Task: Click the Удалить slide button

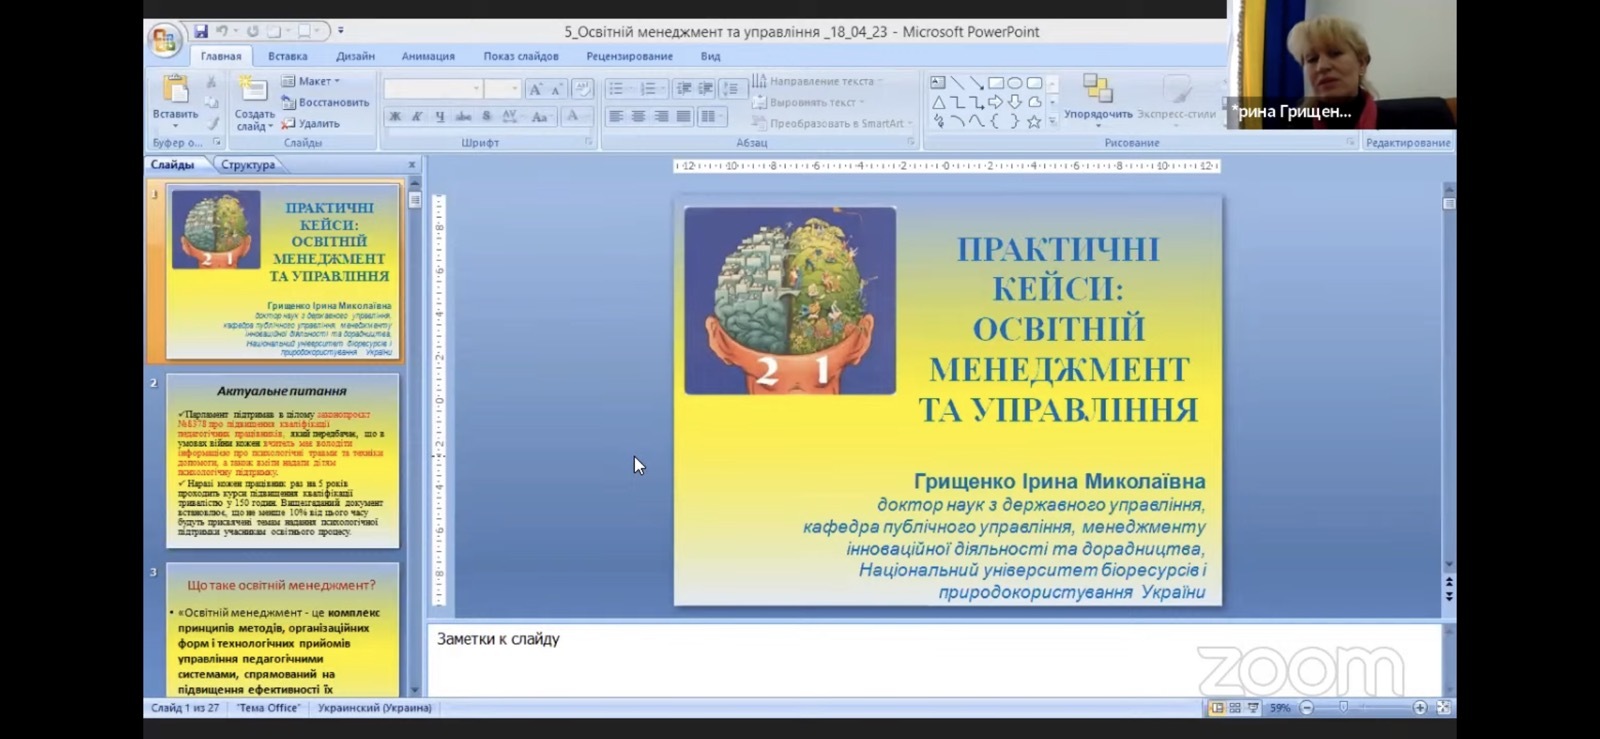Action: [x=312, y=124]
